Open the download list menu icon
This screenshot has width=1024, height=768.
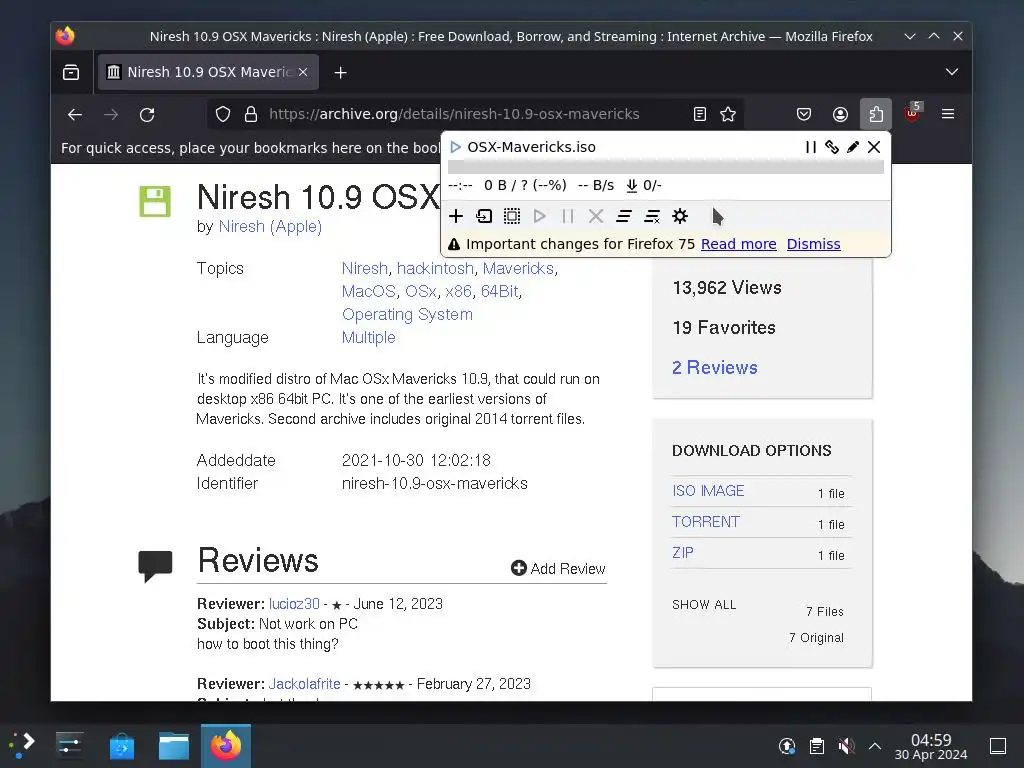[x=624, y=216]
